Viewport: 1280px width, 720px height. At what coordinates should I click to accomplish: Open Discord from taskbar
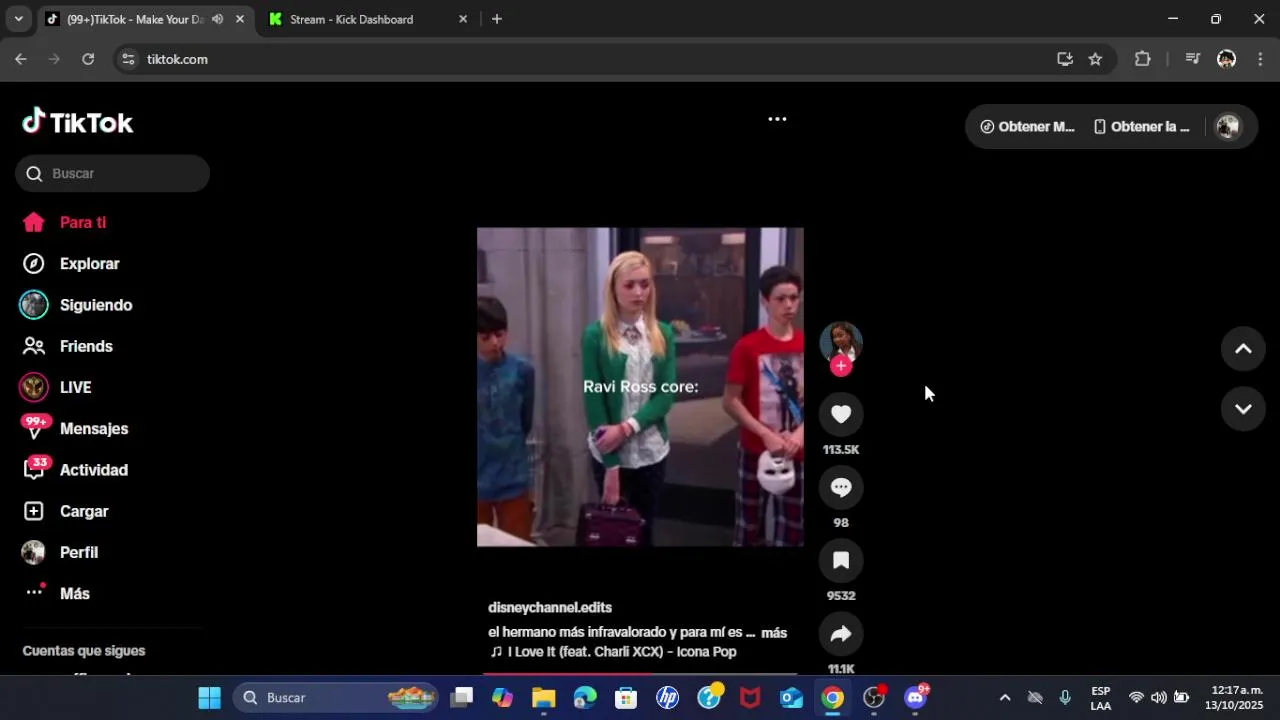pos(916,698)
